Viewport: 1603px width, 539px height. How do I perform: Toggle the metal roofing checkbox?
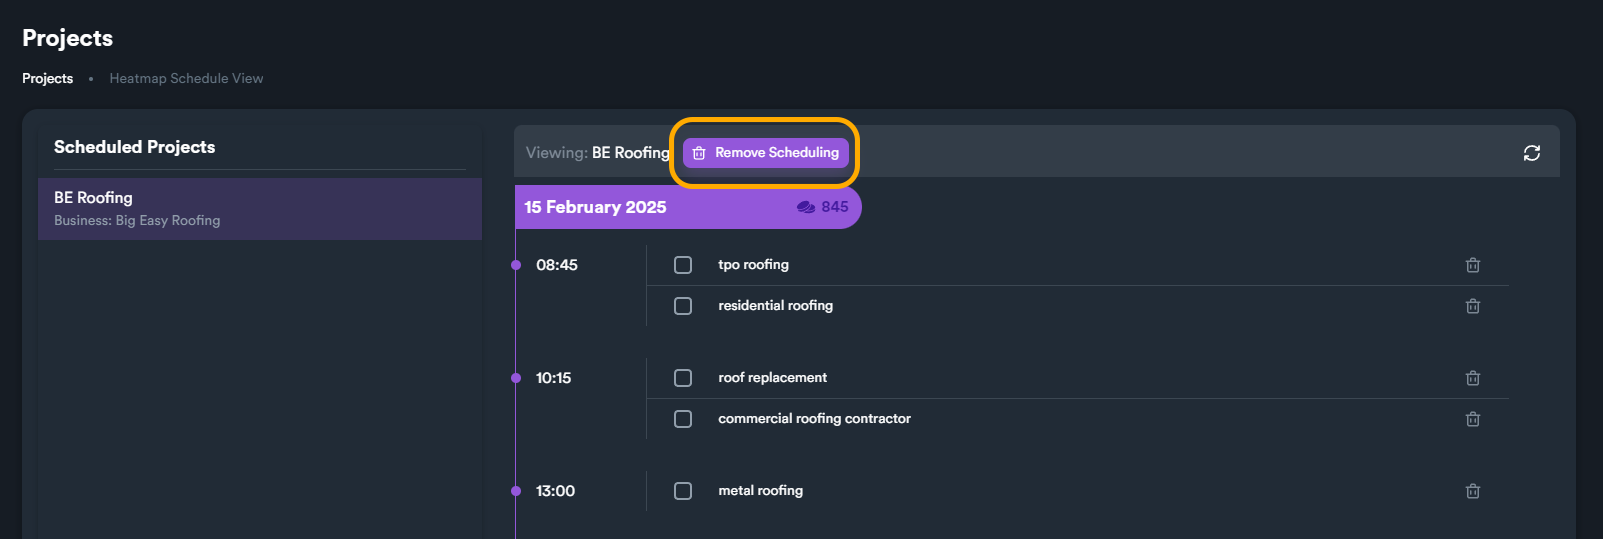pos(683,491)
